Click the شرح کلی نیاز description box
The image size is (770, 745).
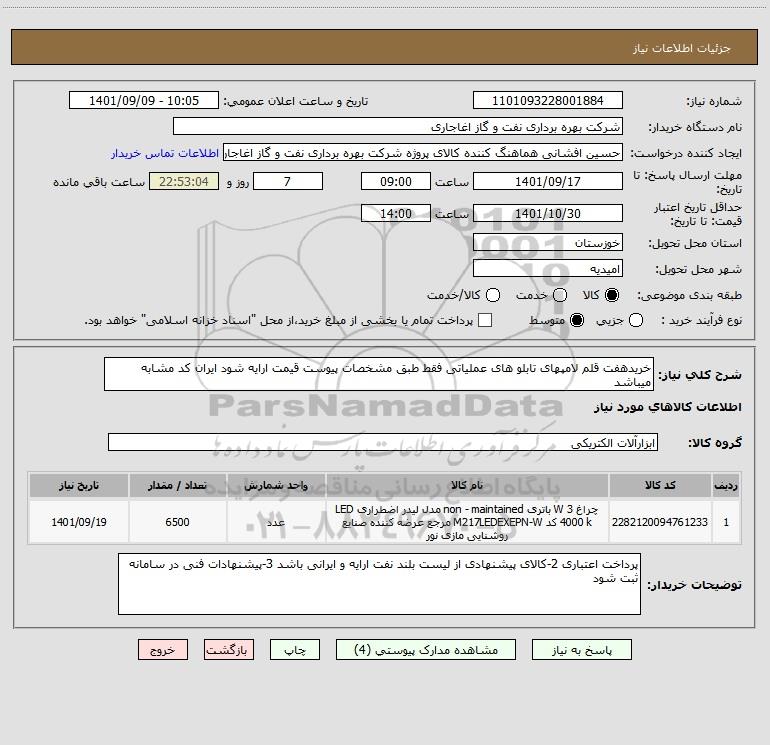click(x=379, y=374)
